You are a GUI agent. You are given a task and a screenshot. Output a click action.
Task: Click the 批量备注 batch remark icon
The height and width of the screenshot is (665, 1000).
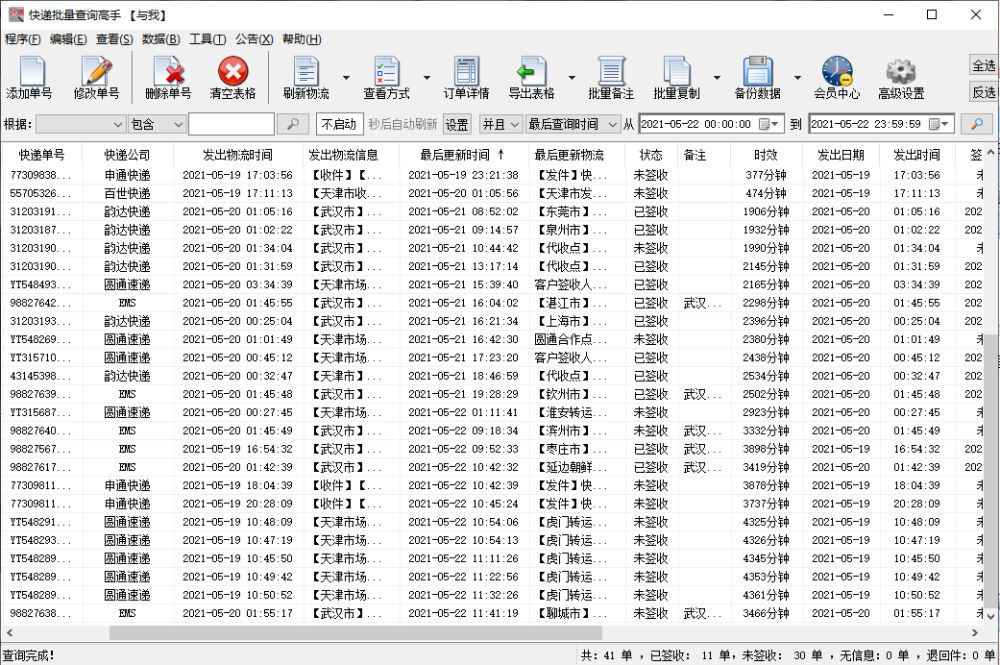click(611, 77)
